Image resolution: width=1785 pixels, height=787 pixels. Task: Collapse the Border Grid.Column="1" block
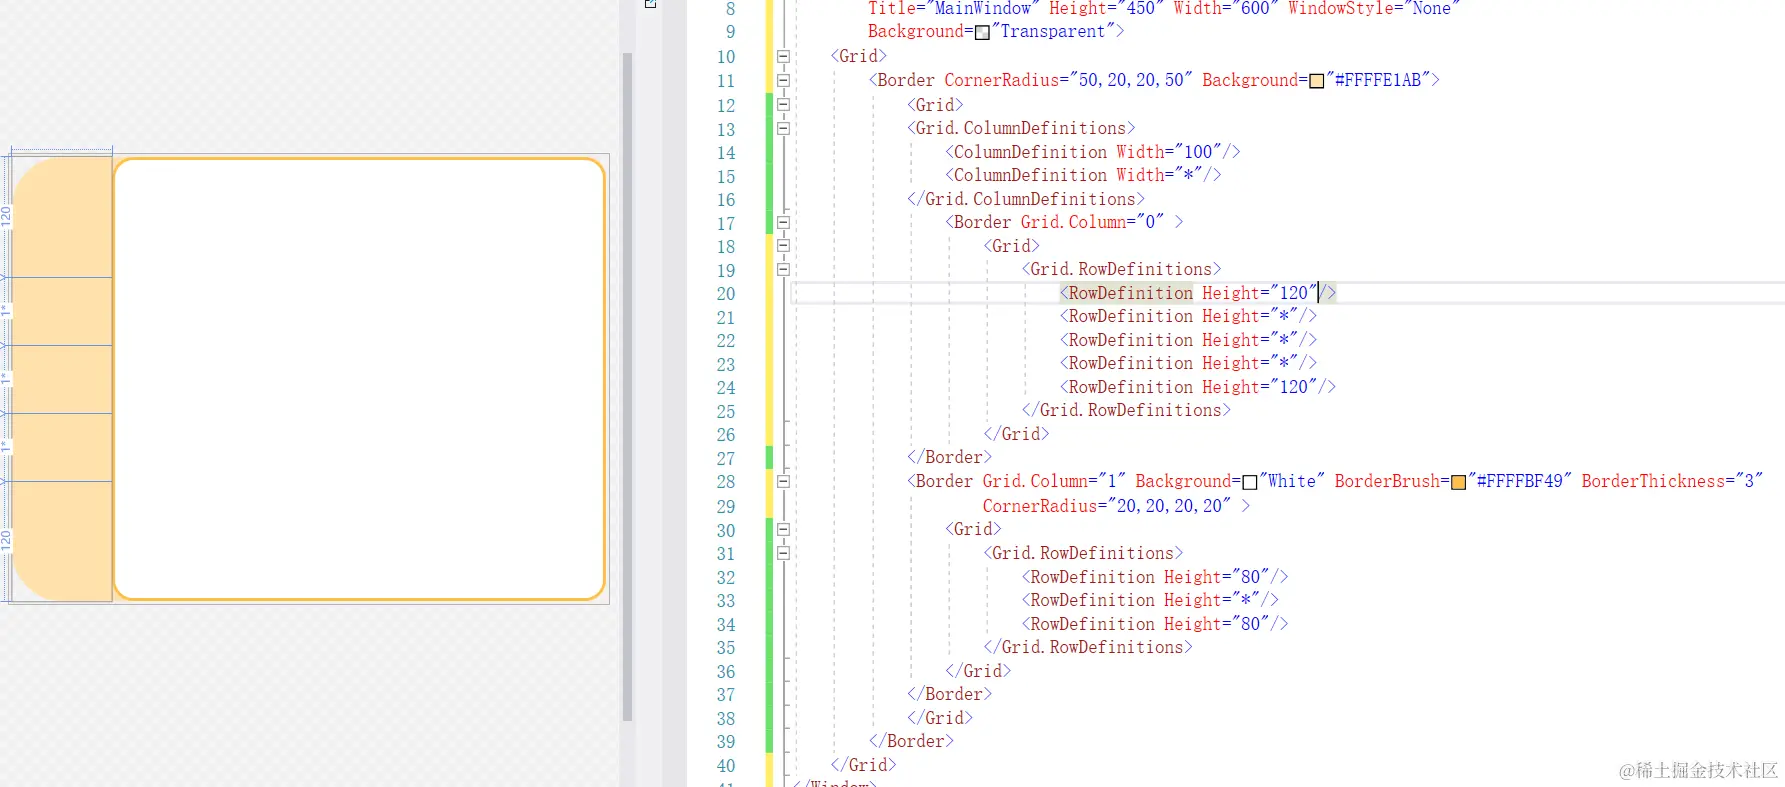click(x=783, y=481)
